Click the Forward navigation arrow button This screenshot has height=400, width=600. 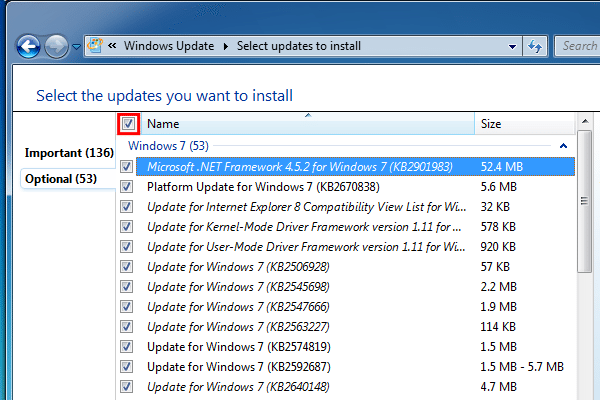tap(56, 46)
